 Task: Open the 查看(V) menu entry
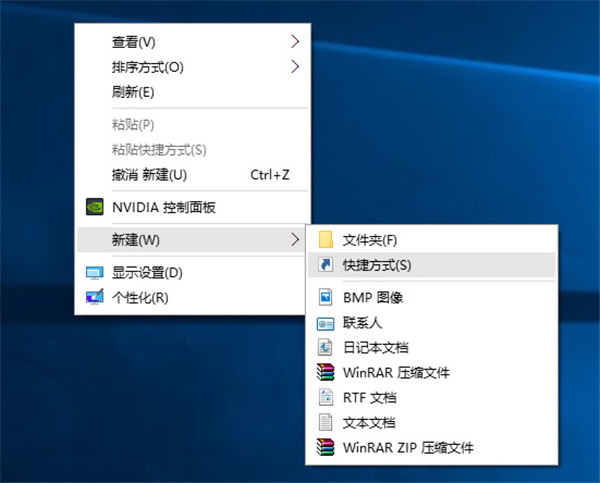pos(192,42)
